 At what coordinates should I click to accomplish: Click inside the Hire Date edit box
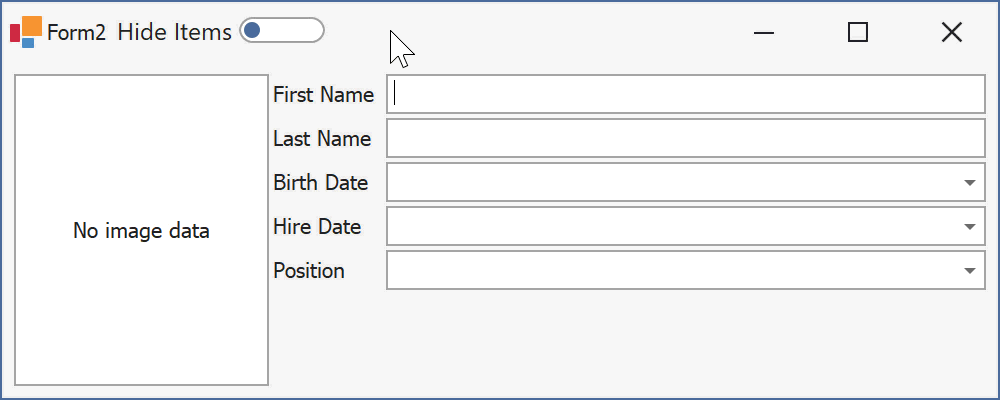point(673,226)
